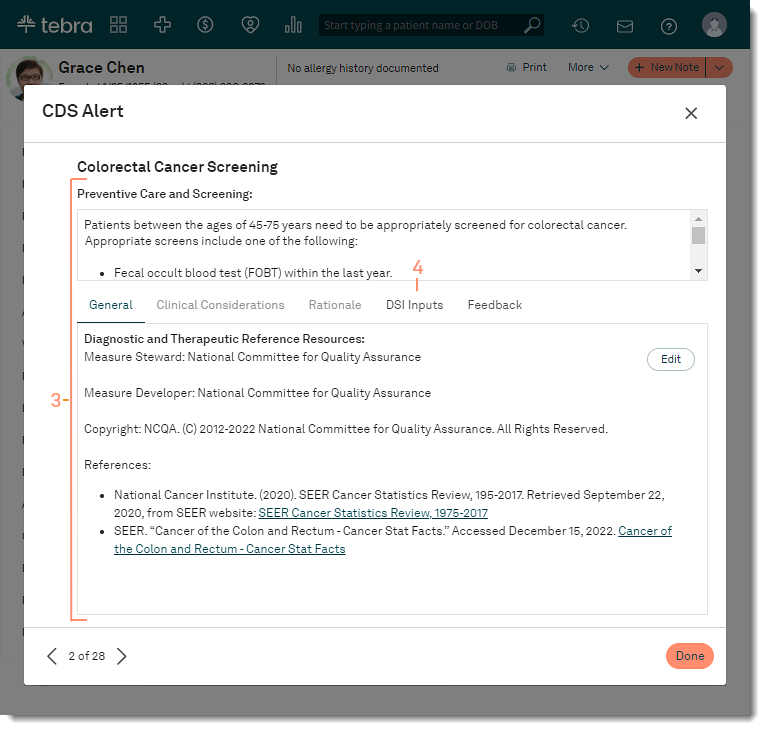This screenshot has height=730, width=765.
Task: Open SEER Cancer Statistics Review, 1975-2017 link
Action: (373, 513)
